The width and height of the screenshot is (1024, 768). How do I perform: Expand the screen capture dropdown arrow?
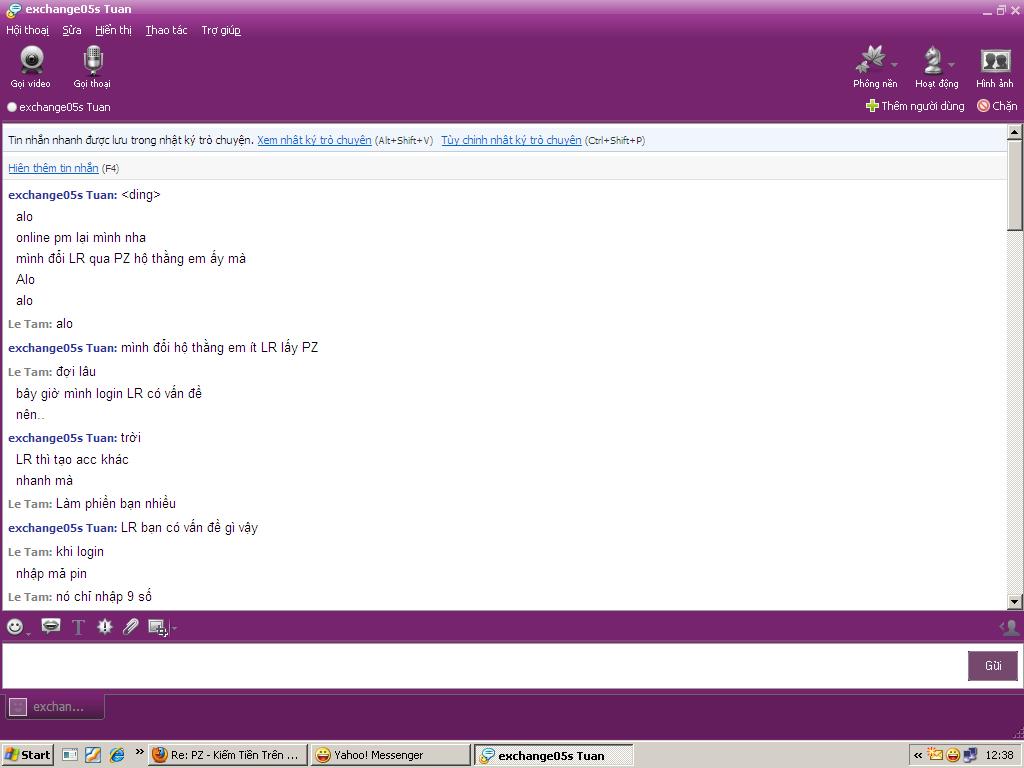[x=174, y=628]
